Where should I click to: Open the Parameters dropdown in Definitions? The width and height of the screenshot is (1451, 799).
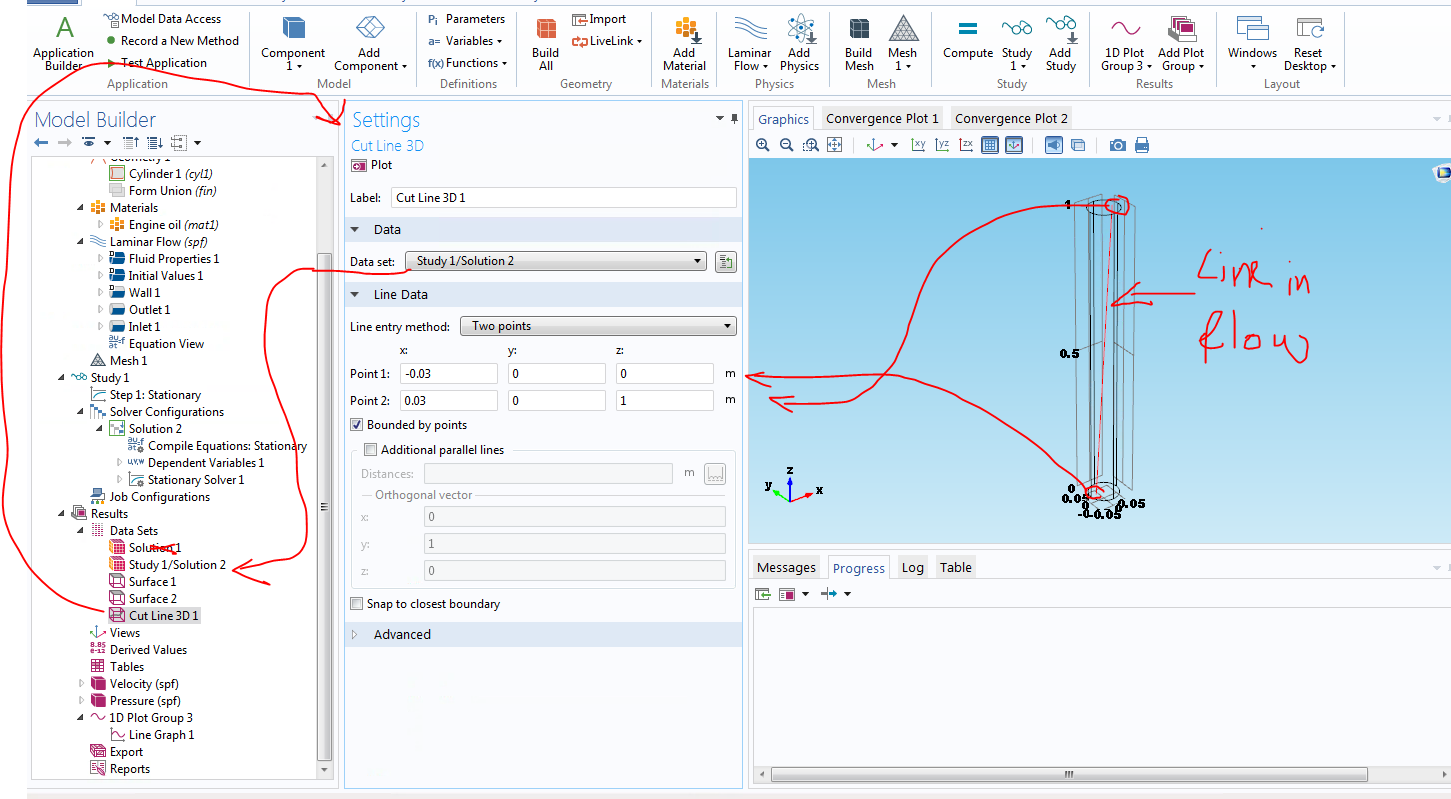[x=466, y=19]
